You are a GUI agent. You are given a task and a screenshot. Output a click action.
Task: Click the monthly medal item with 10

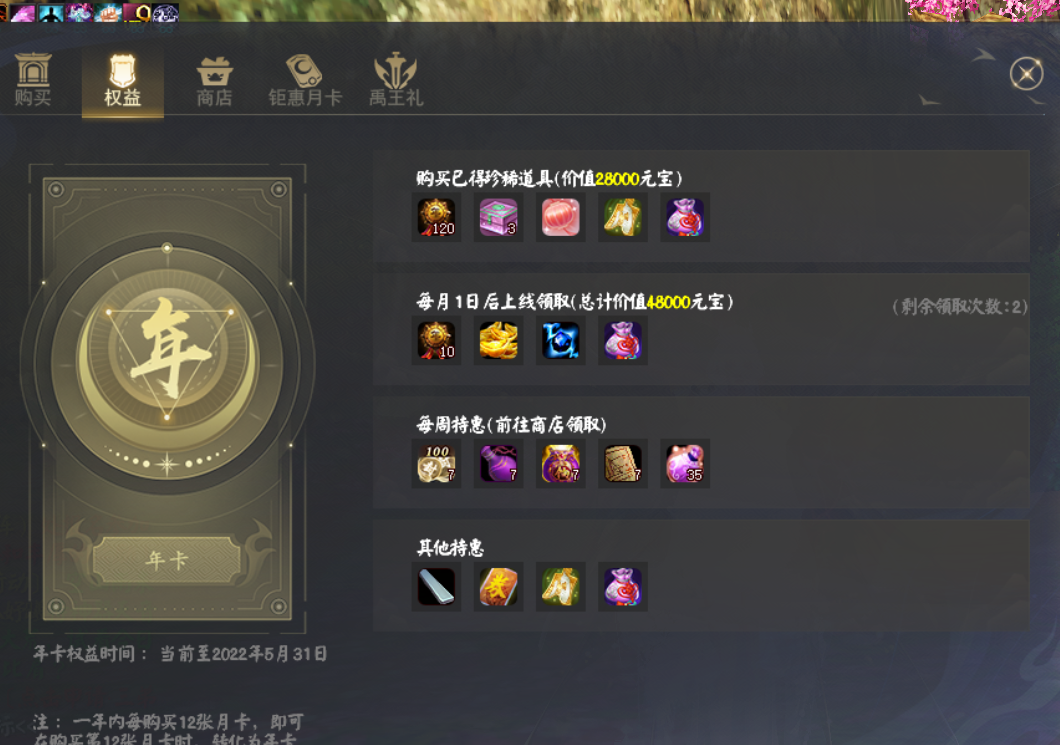(x=437, y=340)
